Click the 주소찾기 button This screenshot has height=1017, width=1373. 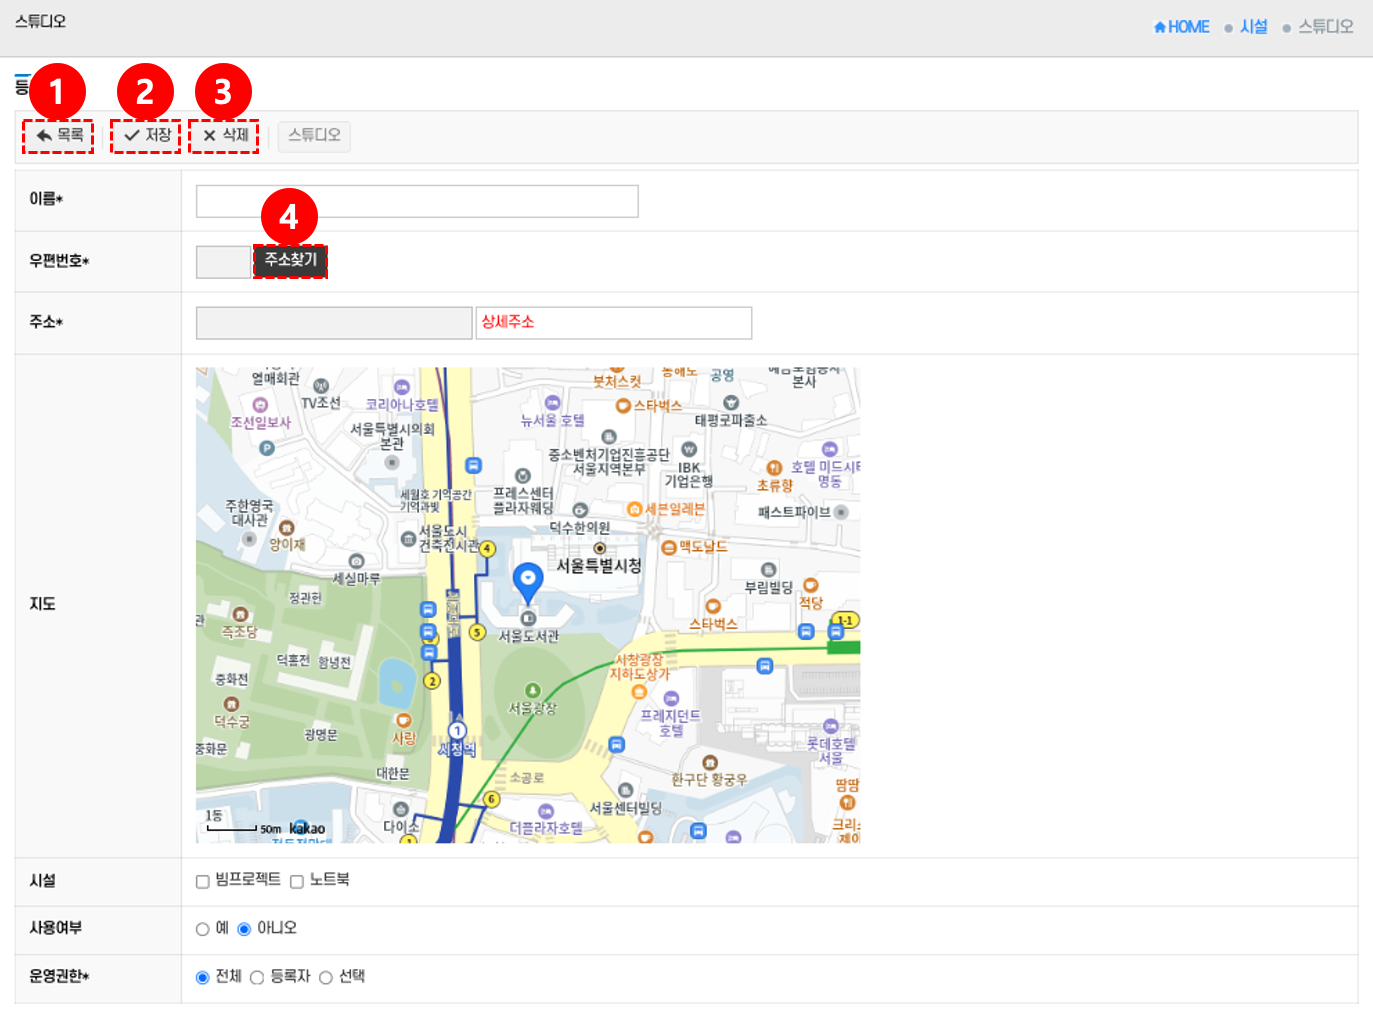pyautogui.click(x=290, y=260)
